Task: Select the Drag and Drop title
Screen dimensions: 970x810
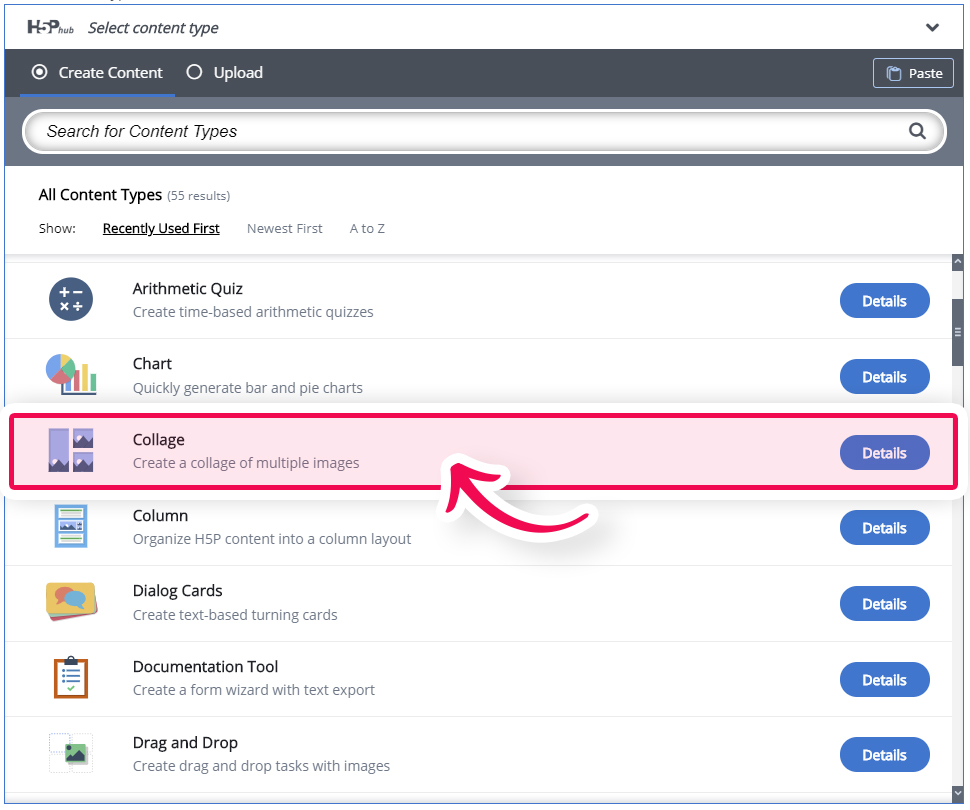Action: coord(185,743)
